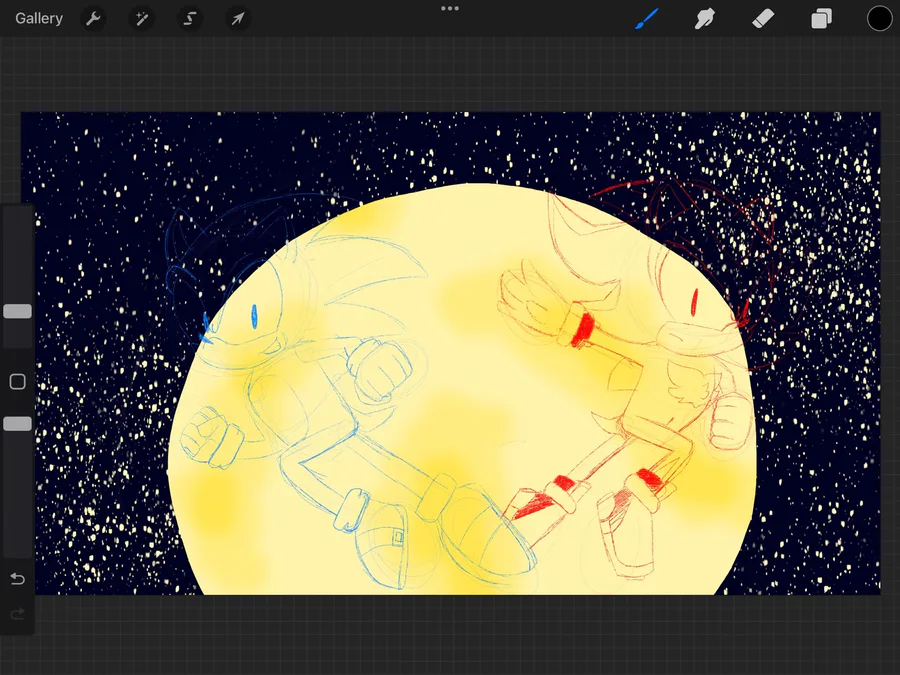The height and width of the screenshot is (675, 900).
Task: Activate the Selection S-shaped tool
Action: pyautogui.click(x=189, y=19)
